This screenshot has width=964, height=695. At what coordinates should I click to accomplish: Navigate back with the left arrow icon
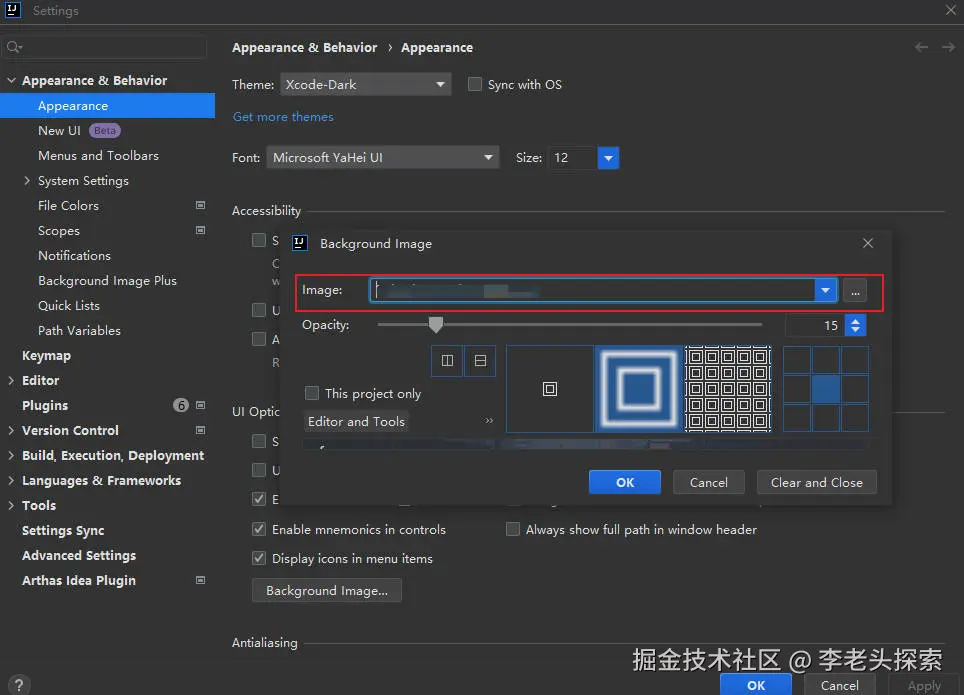pos(921,47)
